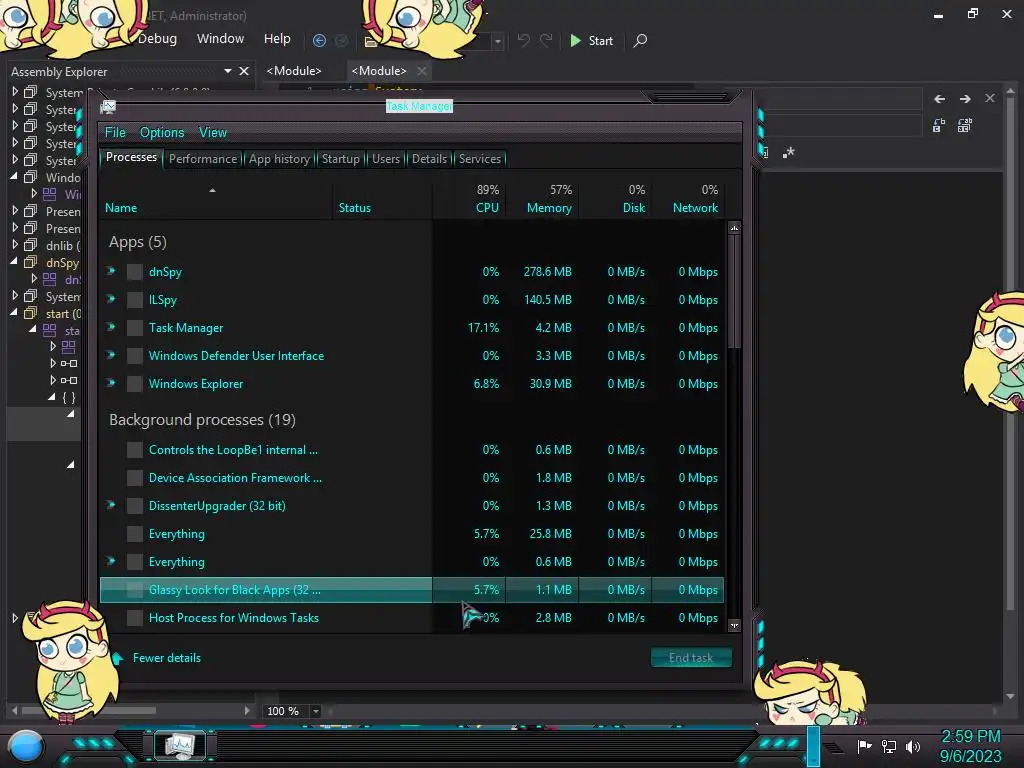Click the DissenterUpgrader process icon

pyautogui.click(x=135, y=506)
